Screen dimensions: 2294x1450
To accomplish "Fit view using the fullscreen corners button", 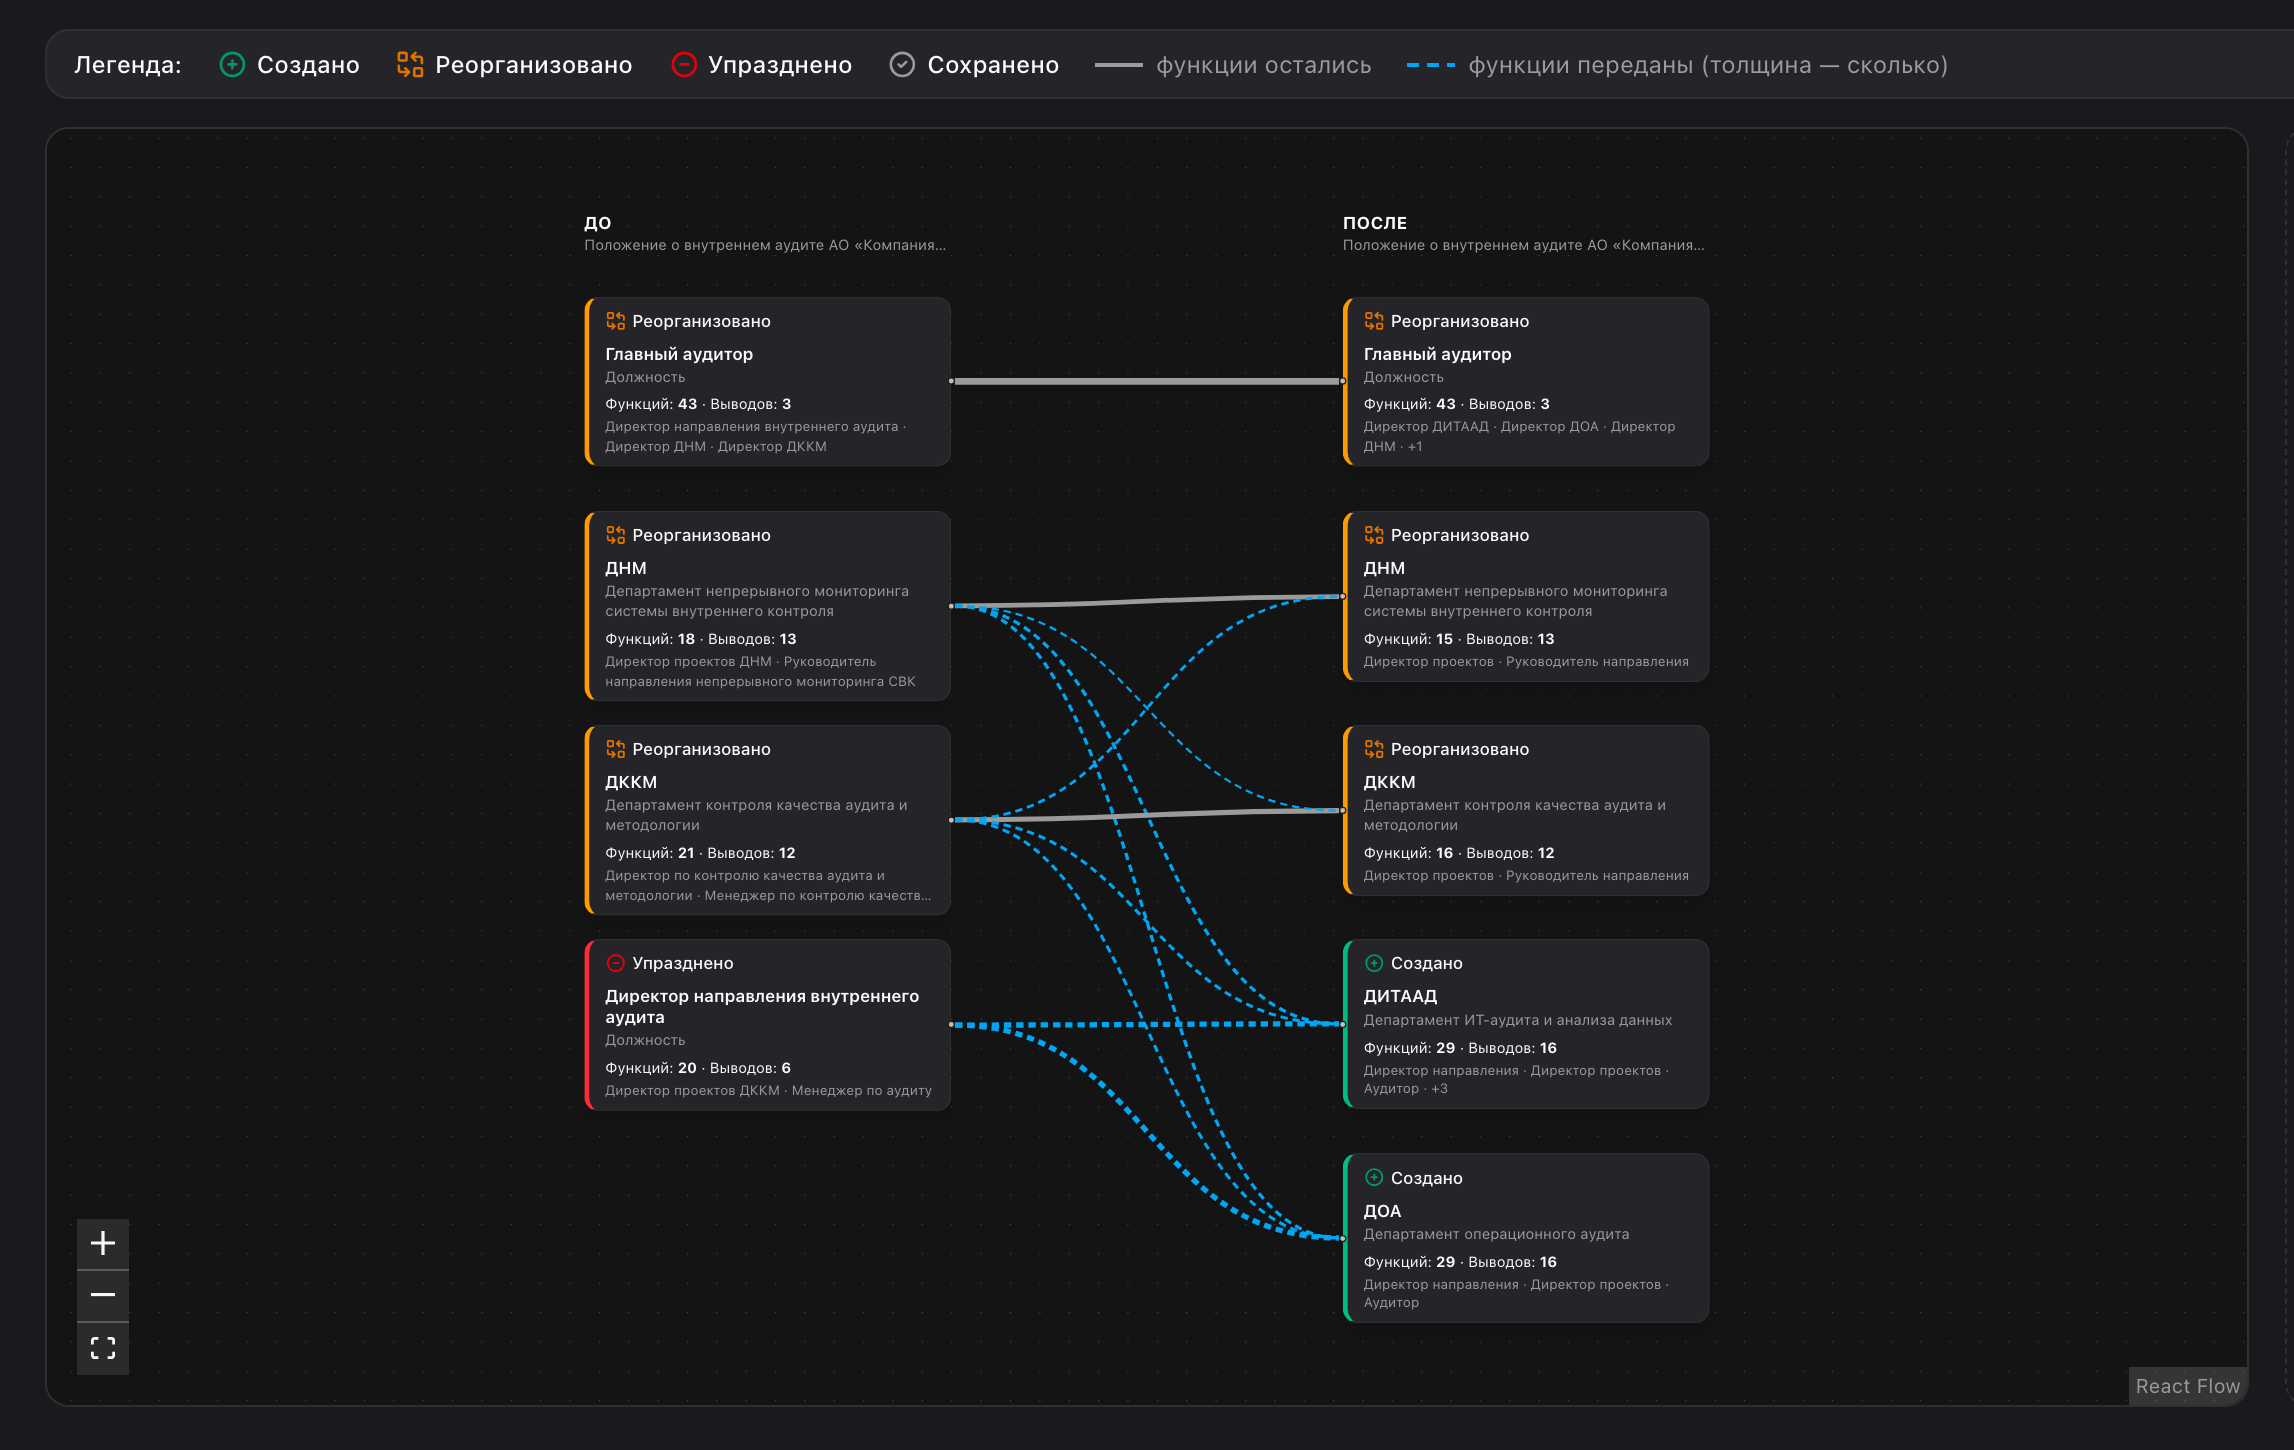I will pos(103,1348).
